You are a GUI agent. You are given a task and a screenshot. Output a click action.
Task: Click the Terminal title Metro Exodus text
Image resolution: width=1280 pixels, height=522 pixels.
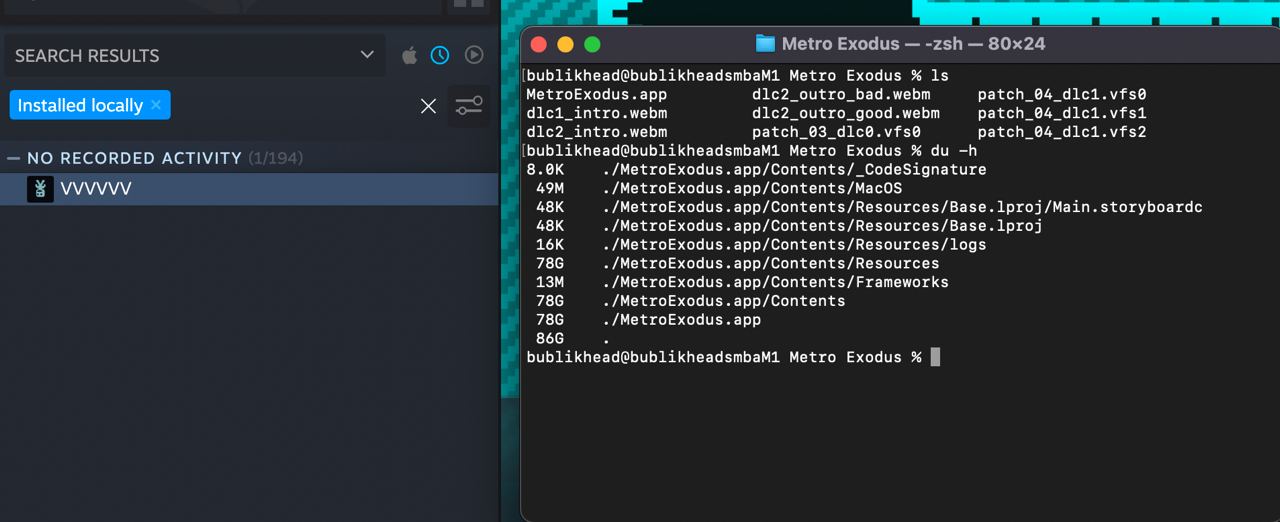tap(840, 44)
